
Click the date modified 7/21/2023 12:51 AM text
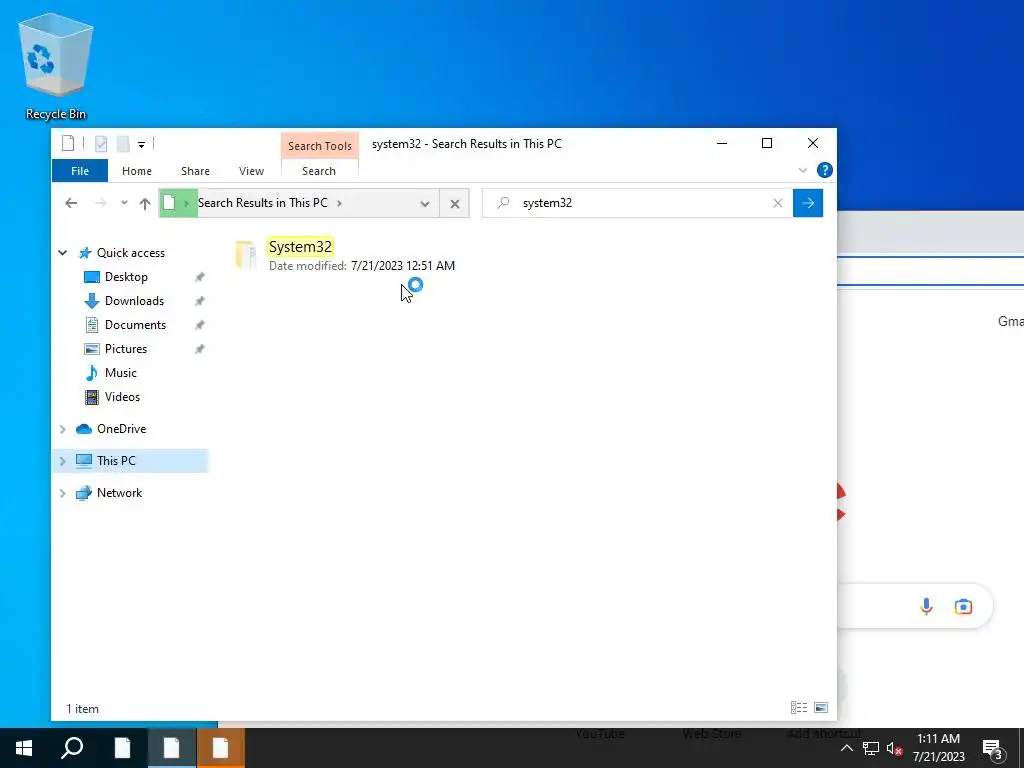point(403,266)
